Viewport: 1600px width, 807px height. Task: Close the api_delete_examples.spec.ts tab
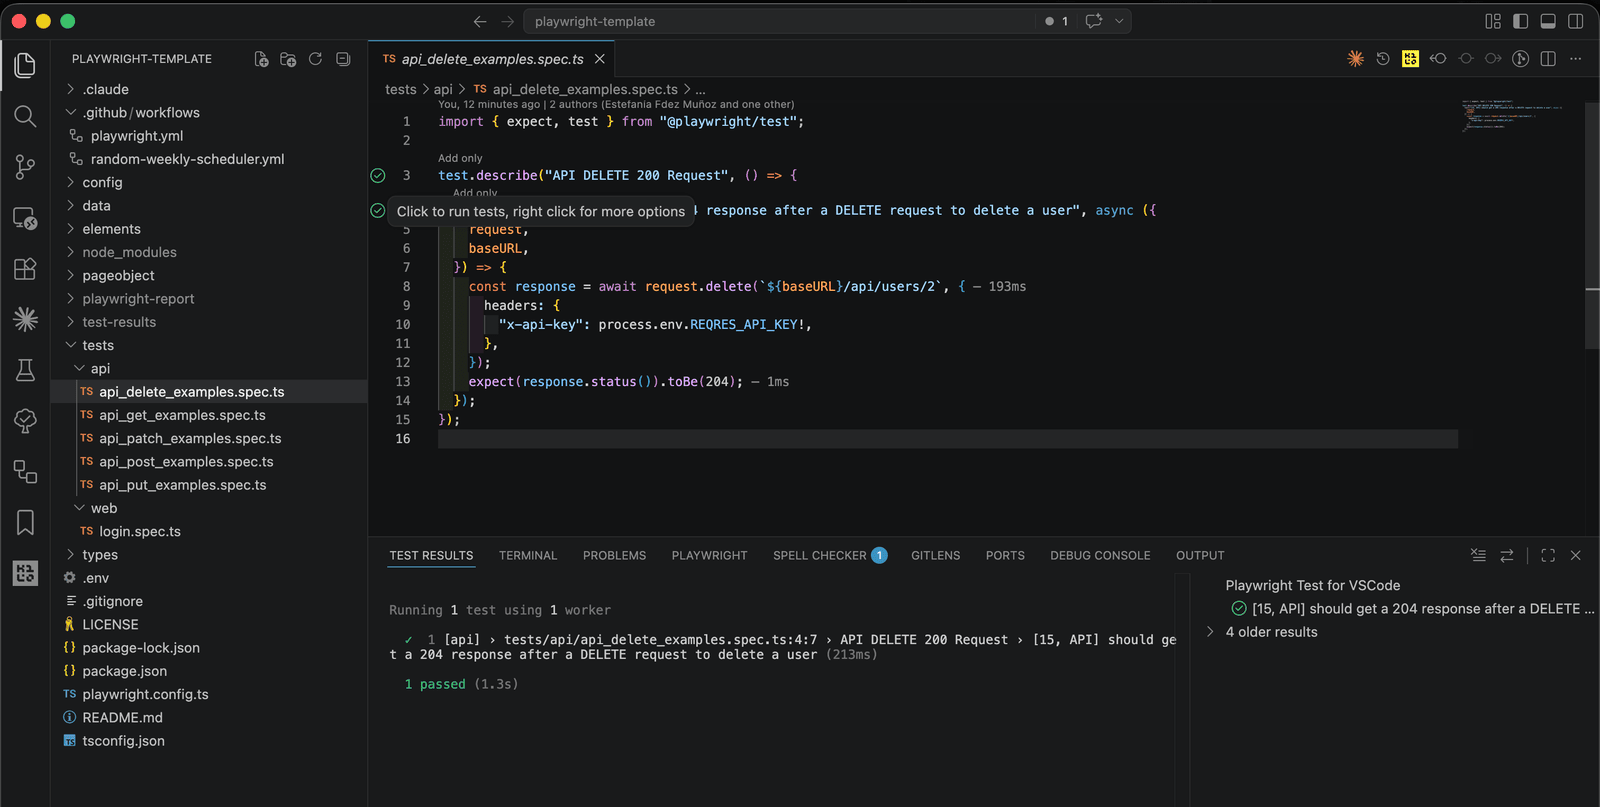[x=600, y=59]
